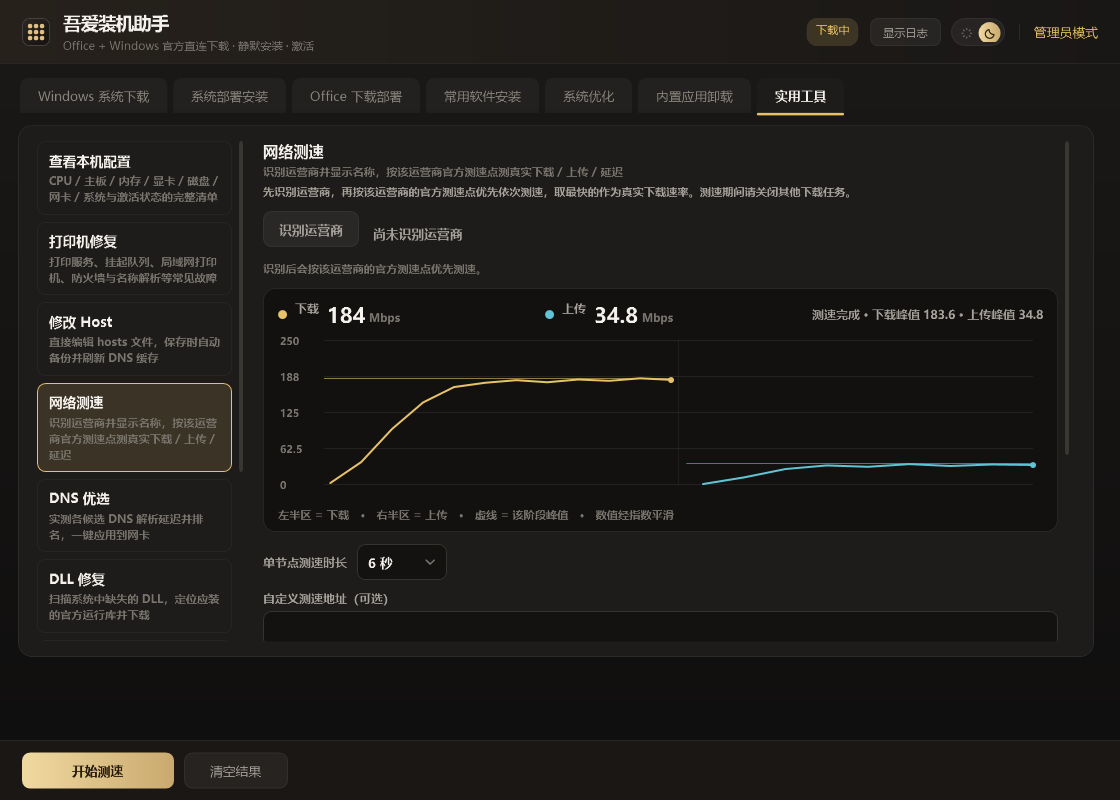Click the 清空结果 button
Screen dimensions: 1120x800
click(x=236, y=771)
